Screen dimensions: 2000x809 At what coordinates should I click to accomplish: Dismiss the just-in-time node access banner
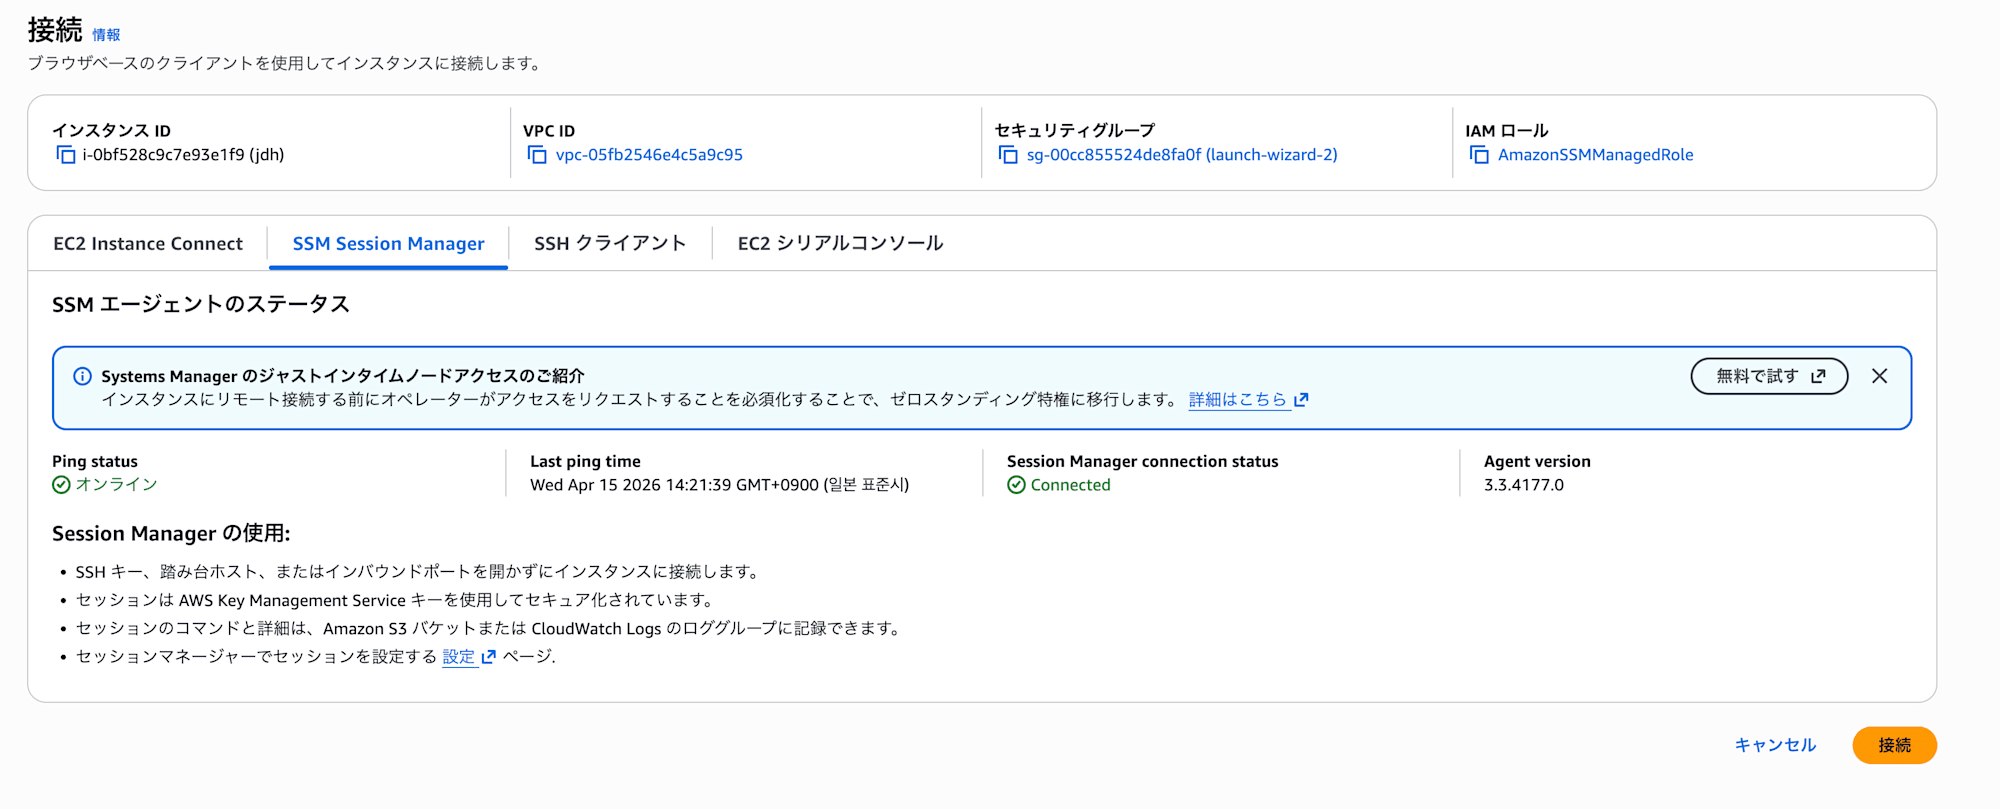tap(1880, 376)
